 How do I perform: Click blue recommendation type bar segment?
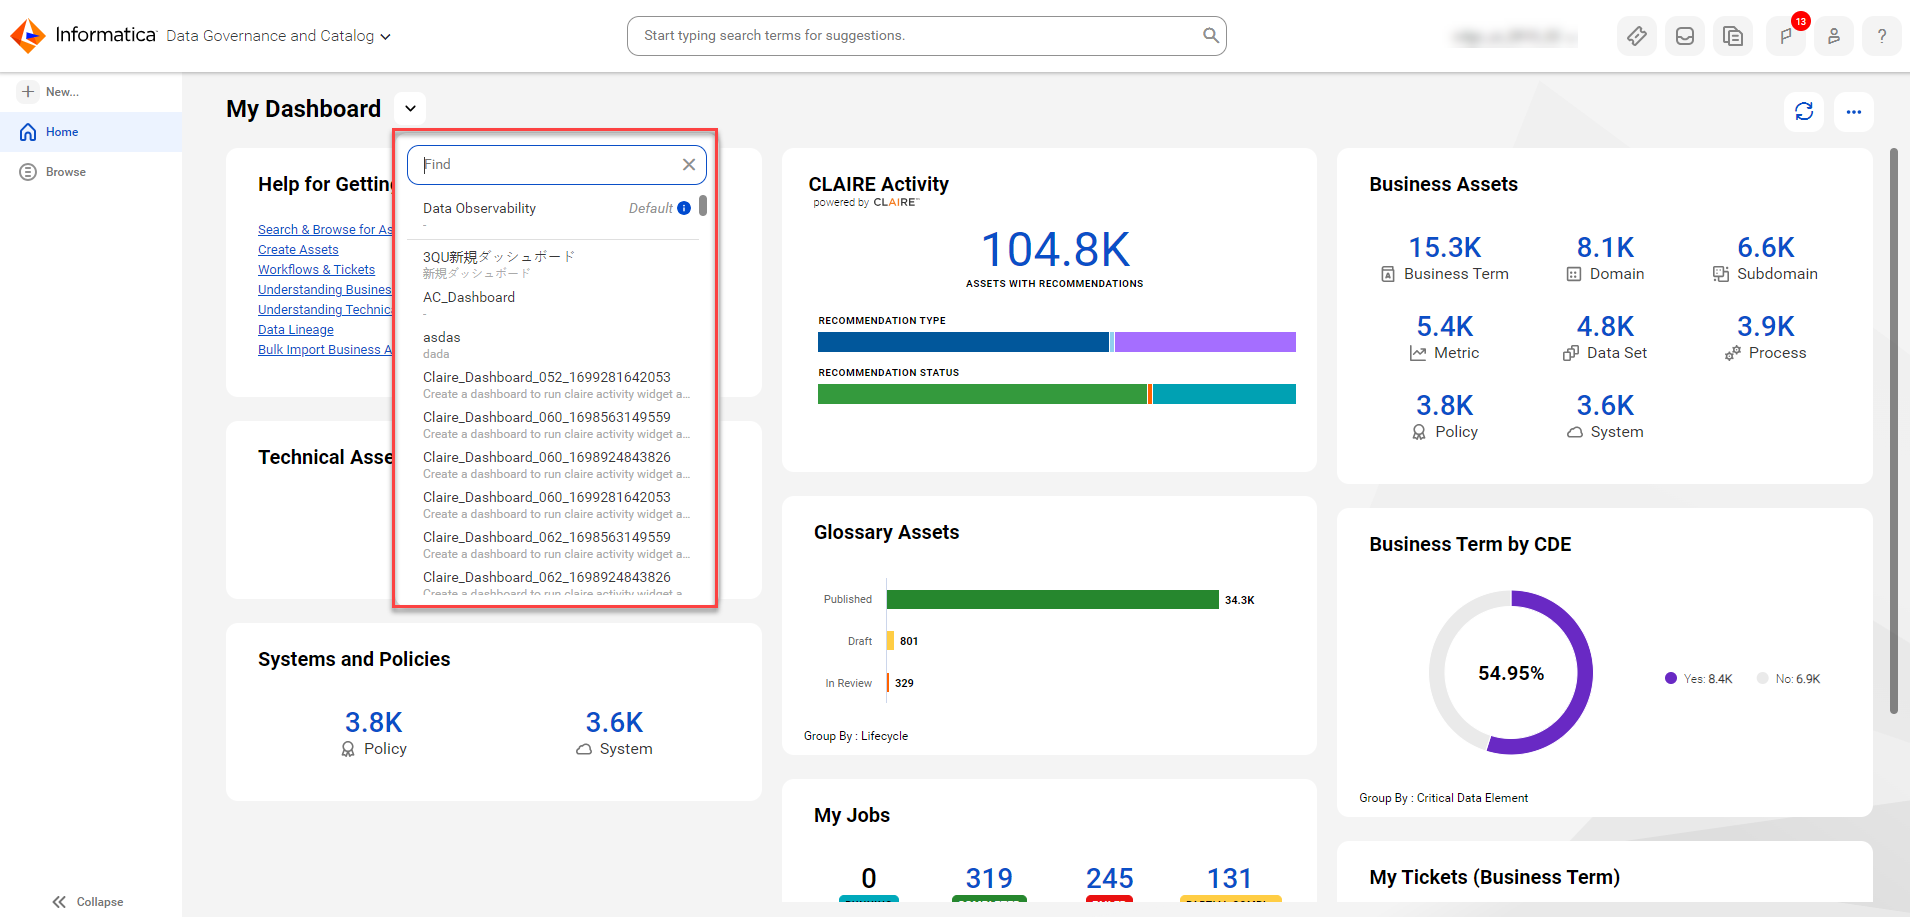tap(963, 342)
